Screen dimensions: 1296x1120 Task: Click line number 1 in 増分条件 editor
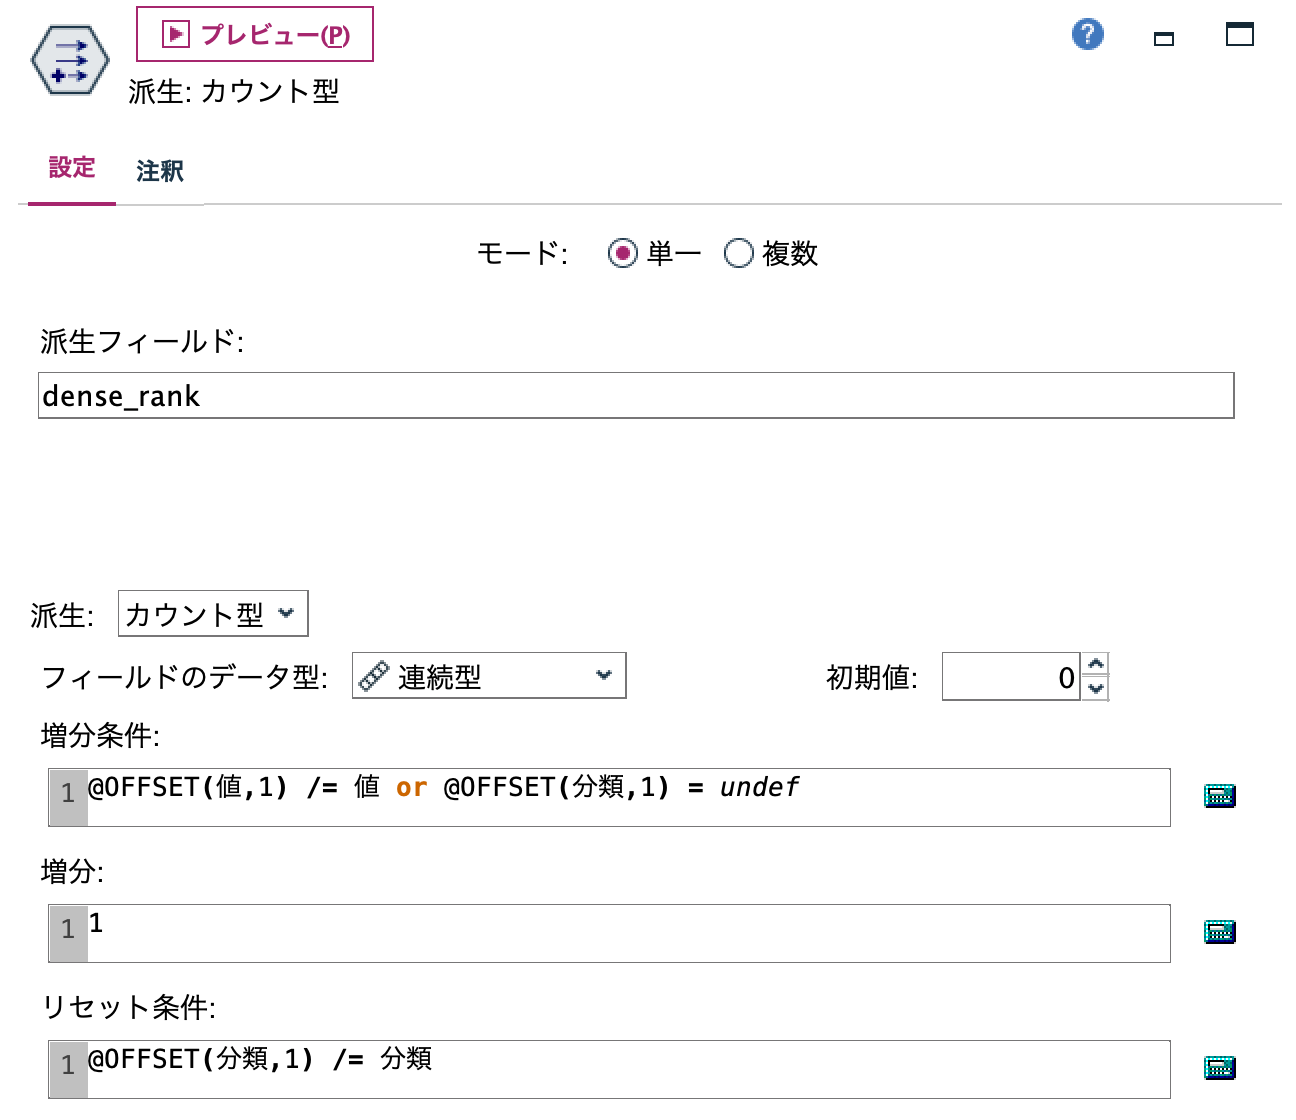67,795
